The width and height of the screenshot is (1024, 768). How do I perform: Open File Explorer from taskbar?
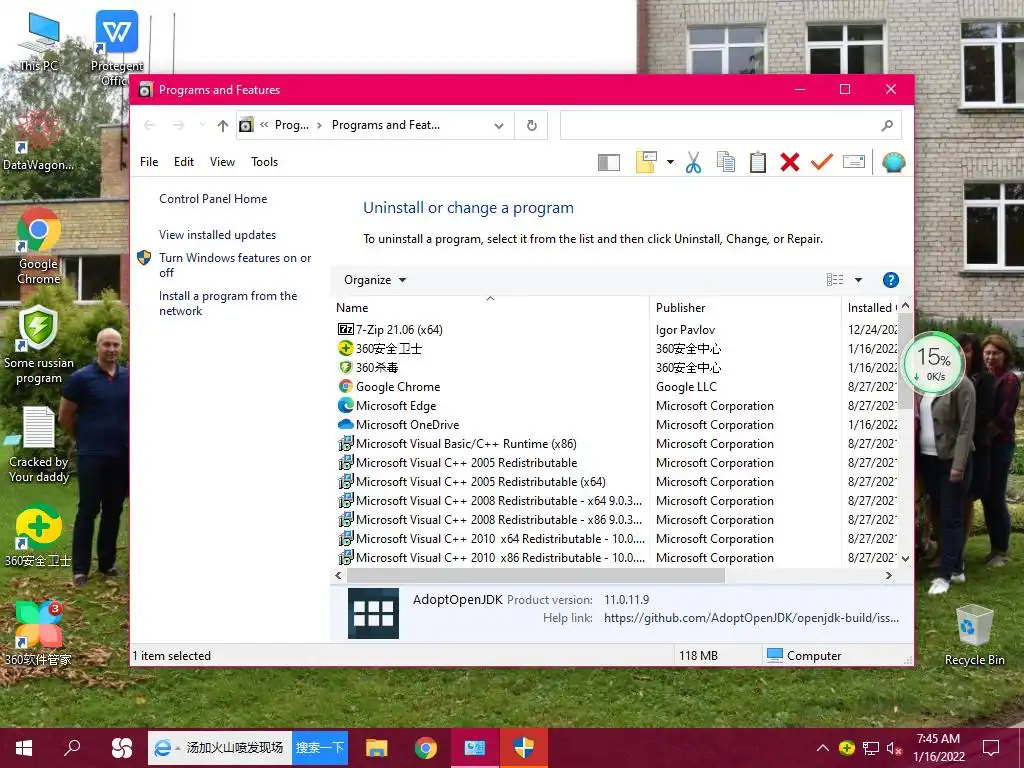click(376, 748)
